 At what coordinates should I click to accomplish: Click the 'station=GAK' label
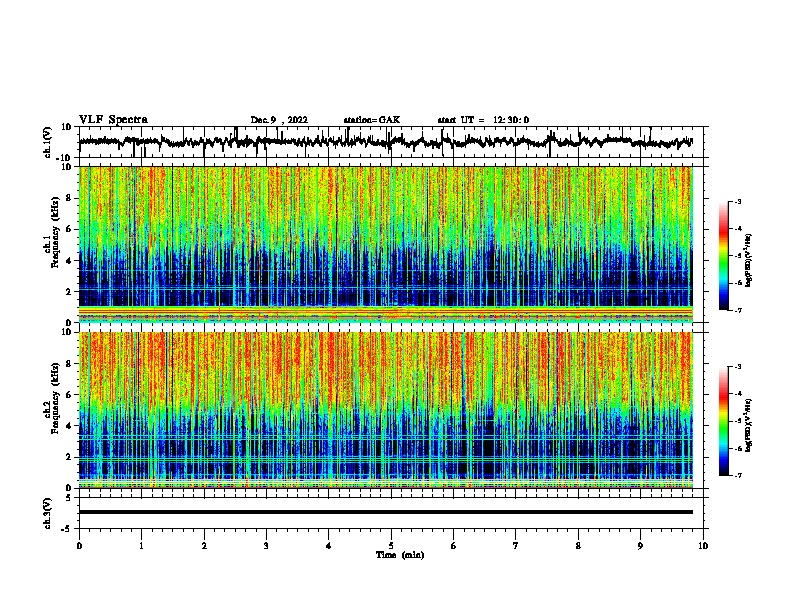pyautogui.click(x=372, y=120)
